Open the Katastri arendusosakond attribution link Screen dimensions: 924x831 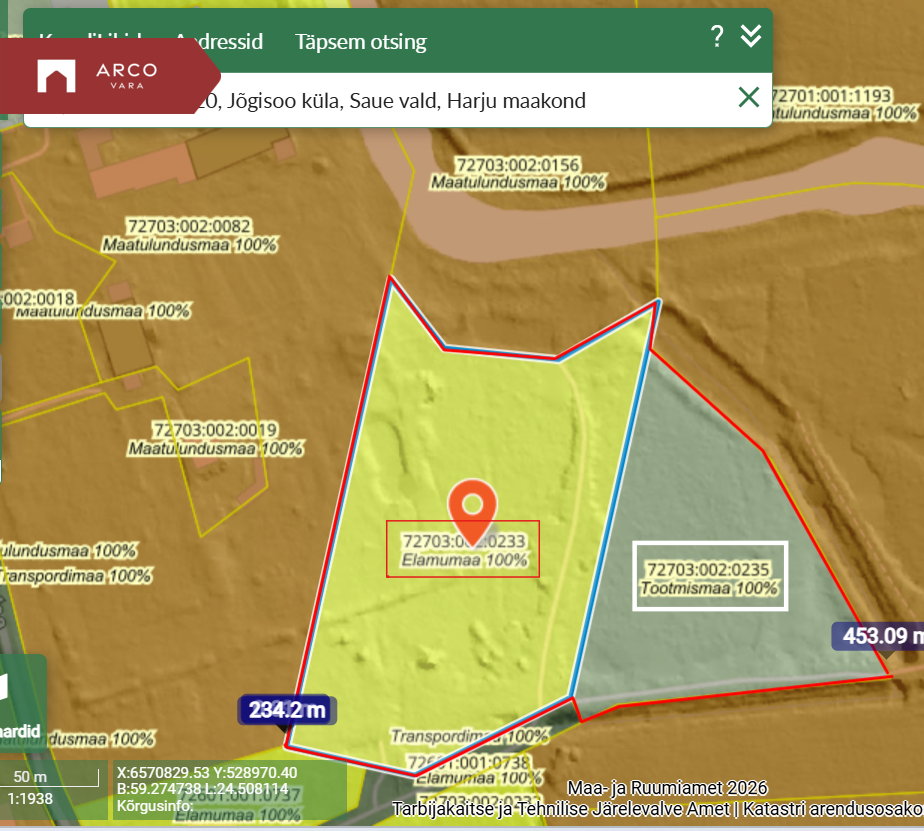click(x=833, y=809)
